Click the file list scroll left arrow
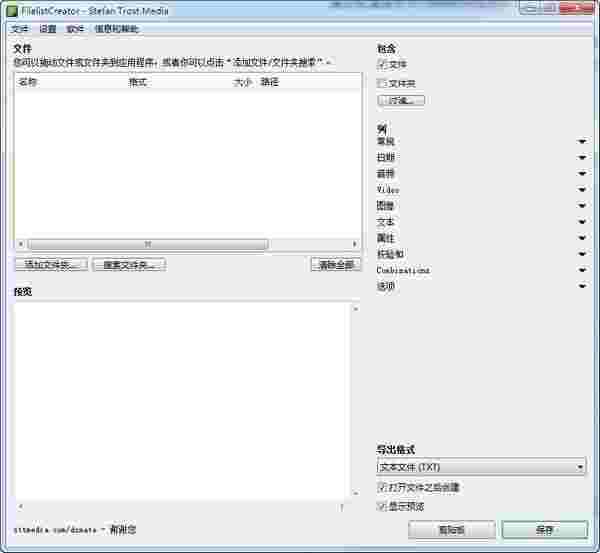The width and height of the screenshot is (600, 553). coord(21,244)
